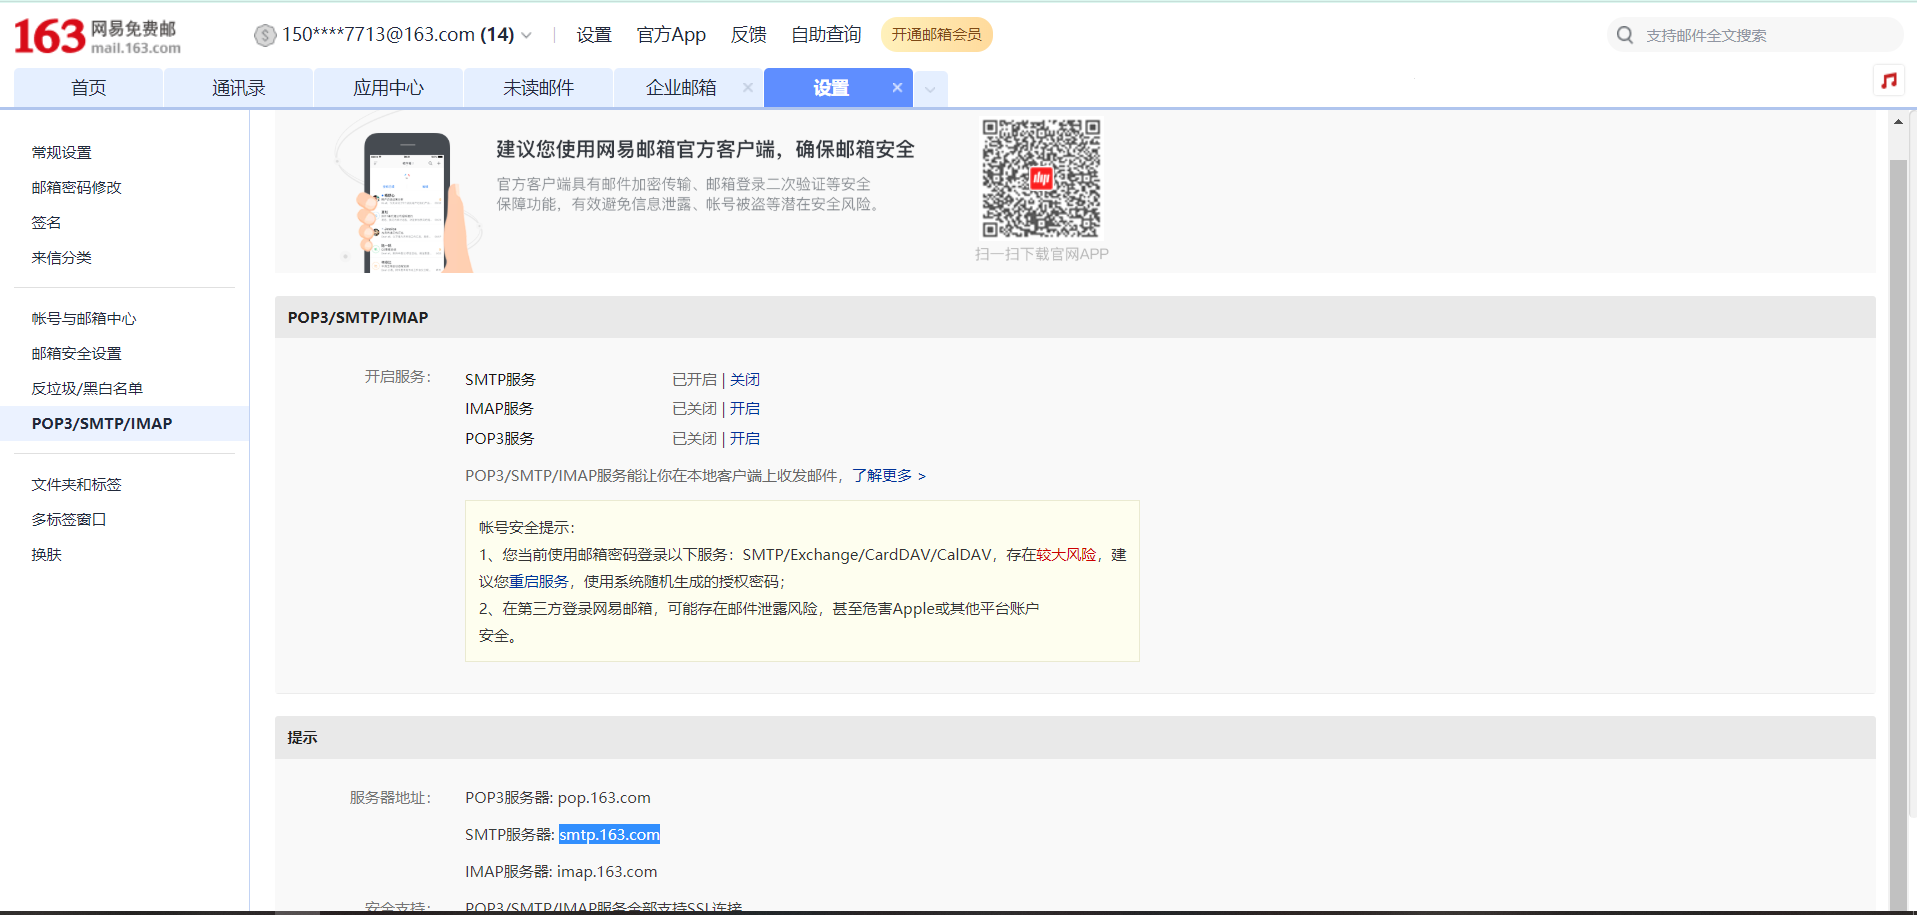The image size is (1917, 915).
Task: Open 帐号与邮箱中心 in the sidebar
Action: [84, 318]
